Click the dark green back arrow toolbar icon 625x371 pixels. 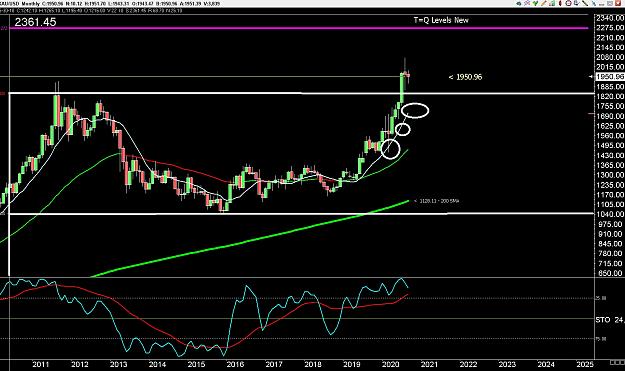point(519,3)
